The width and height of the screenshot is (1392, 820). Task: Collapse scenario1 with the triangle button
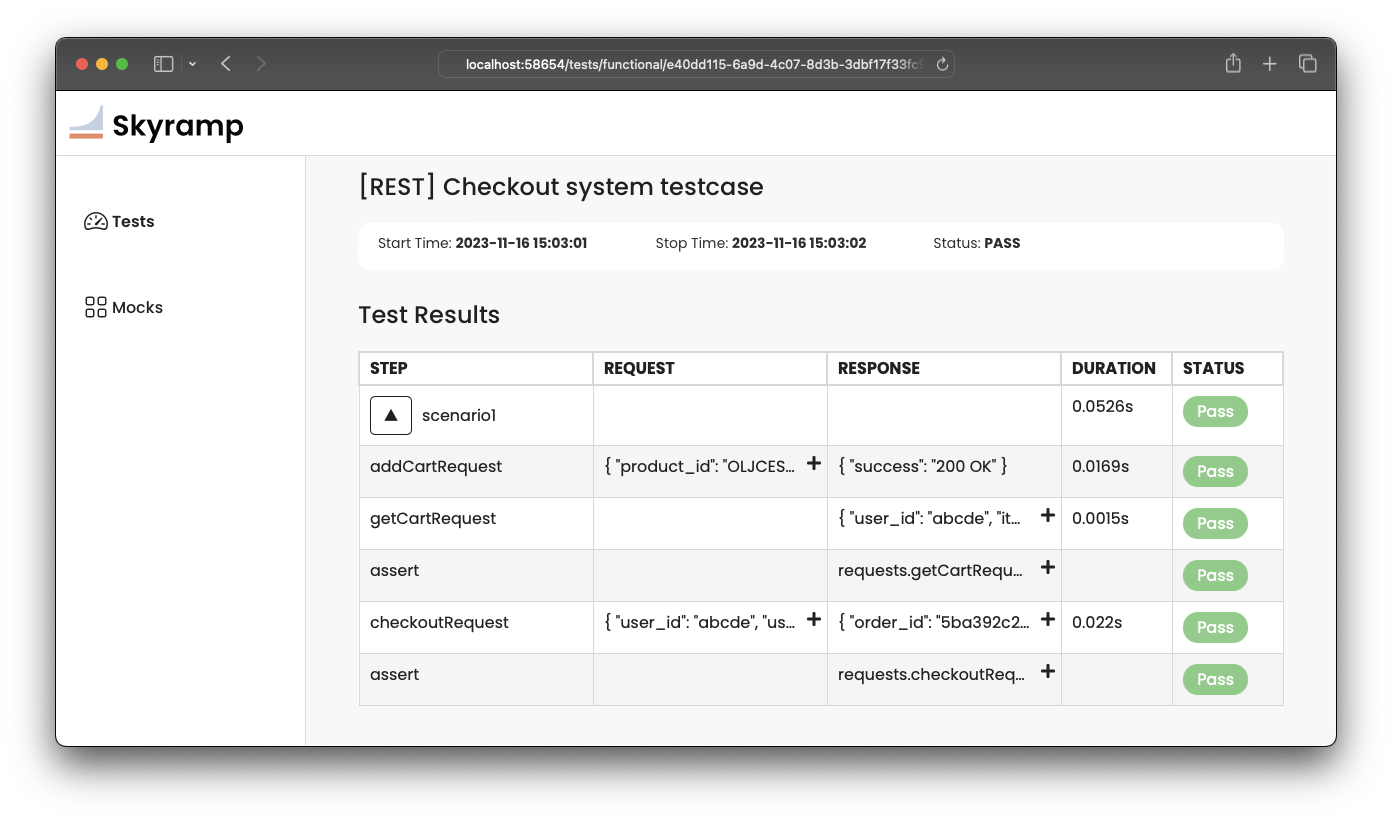pos(391,415)
